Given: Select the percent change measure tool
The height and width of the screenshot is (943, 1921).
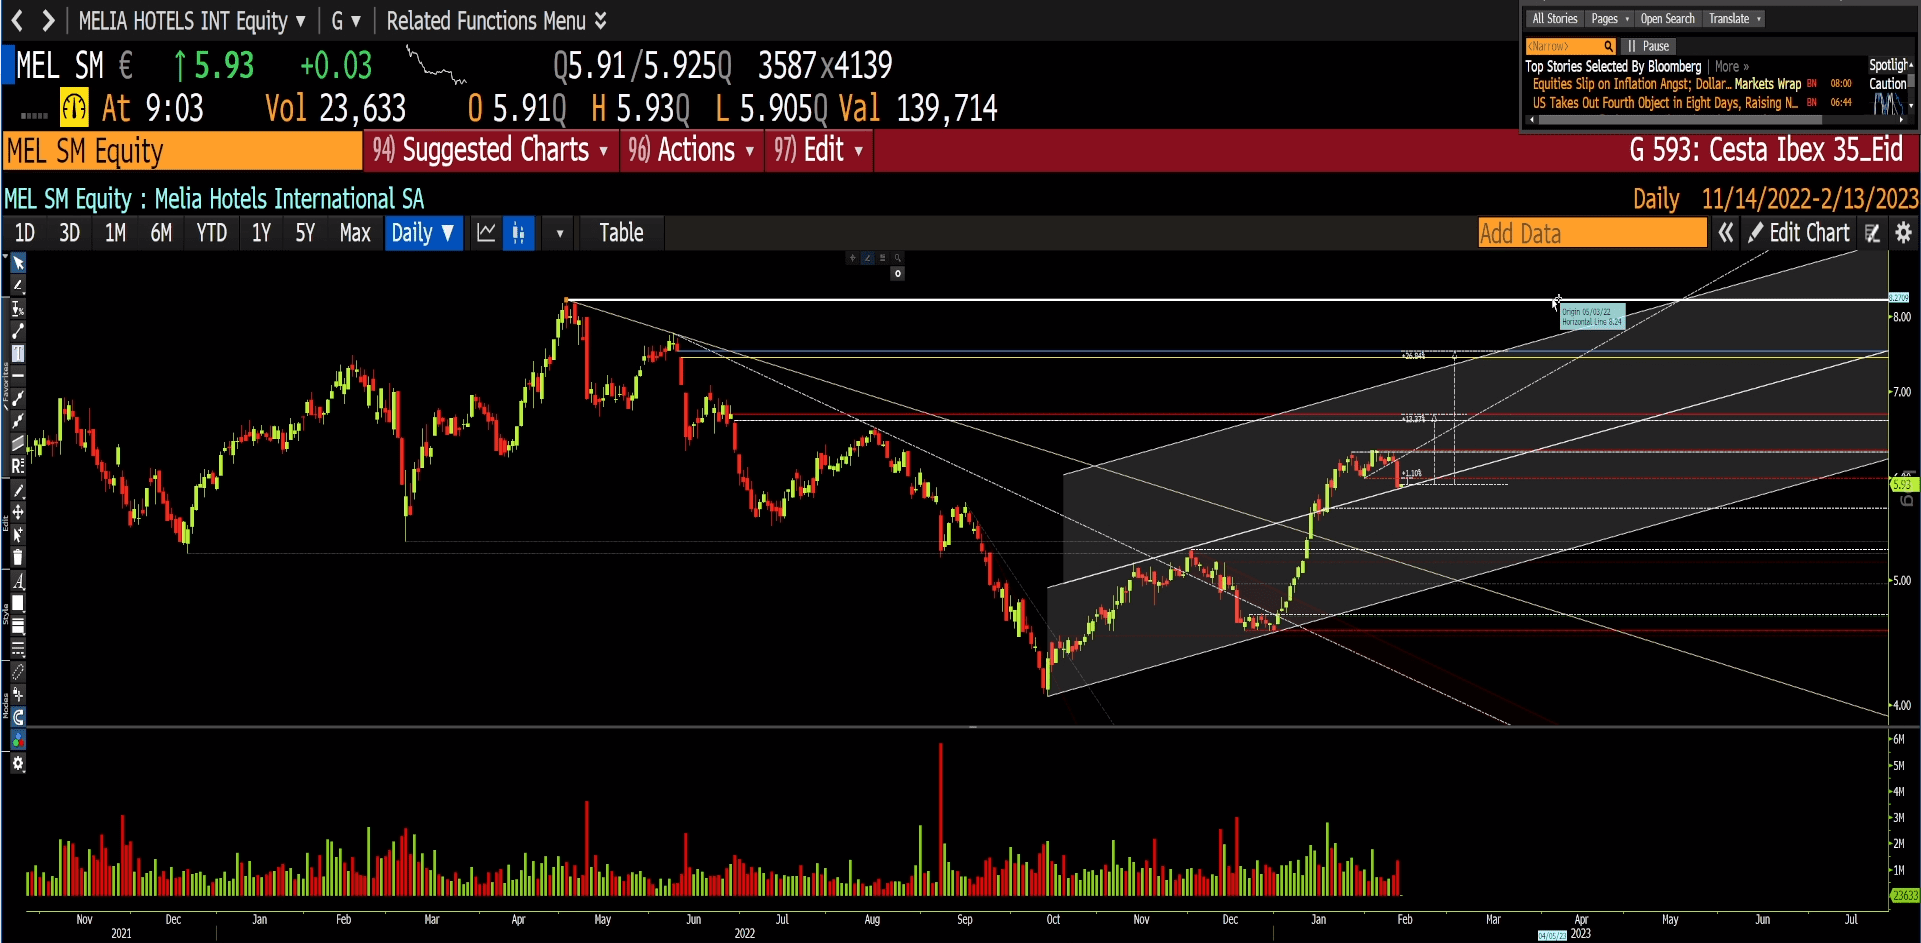Looking at the screenshot, I should click(18, 309).
